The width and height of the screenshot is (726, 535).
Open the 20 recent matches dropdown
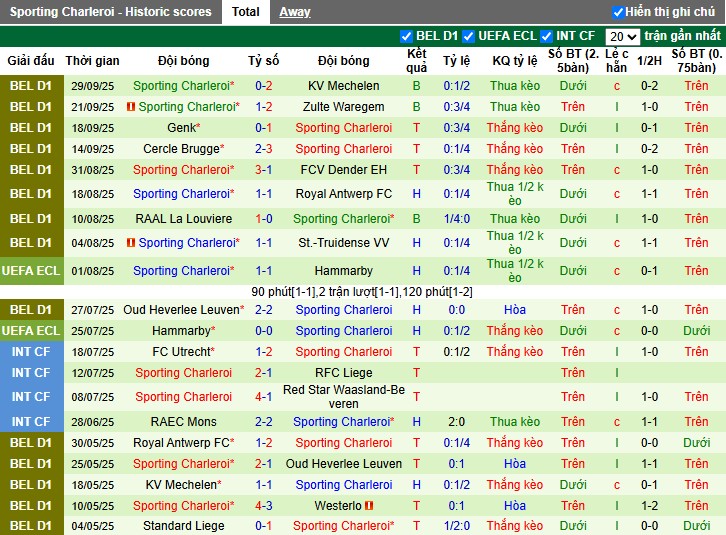622,36
